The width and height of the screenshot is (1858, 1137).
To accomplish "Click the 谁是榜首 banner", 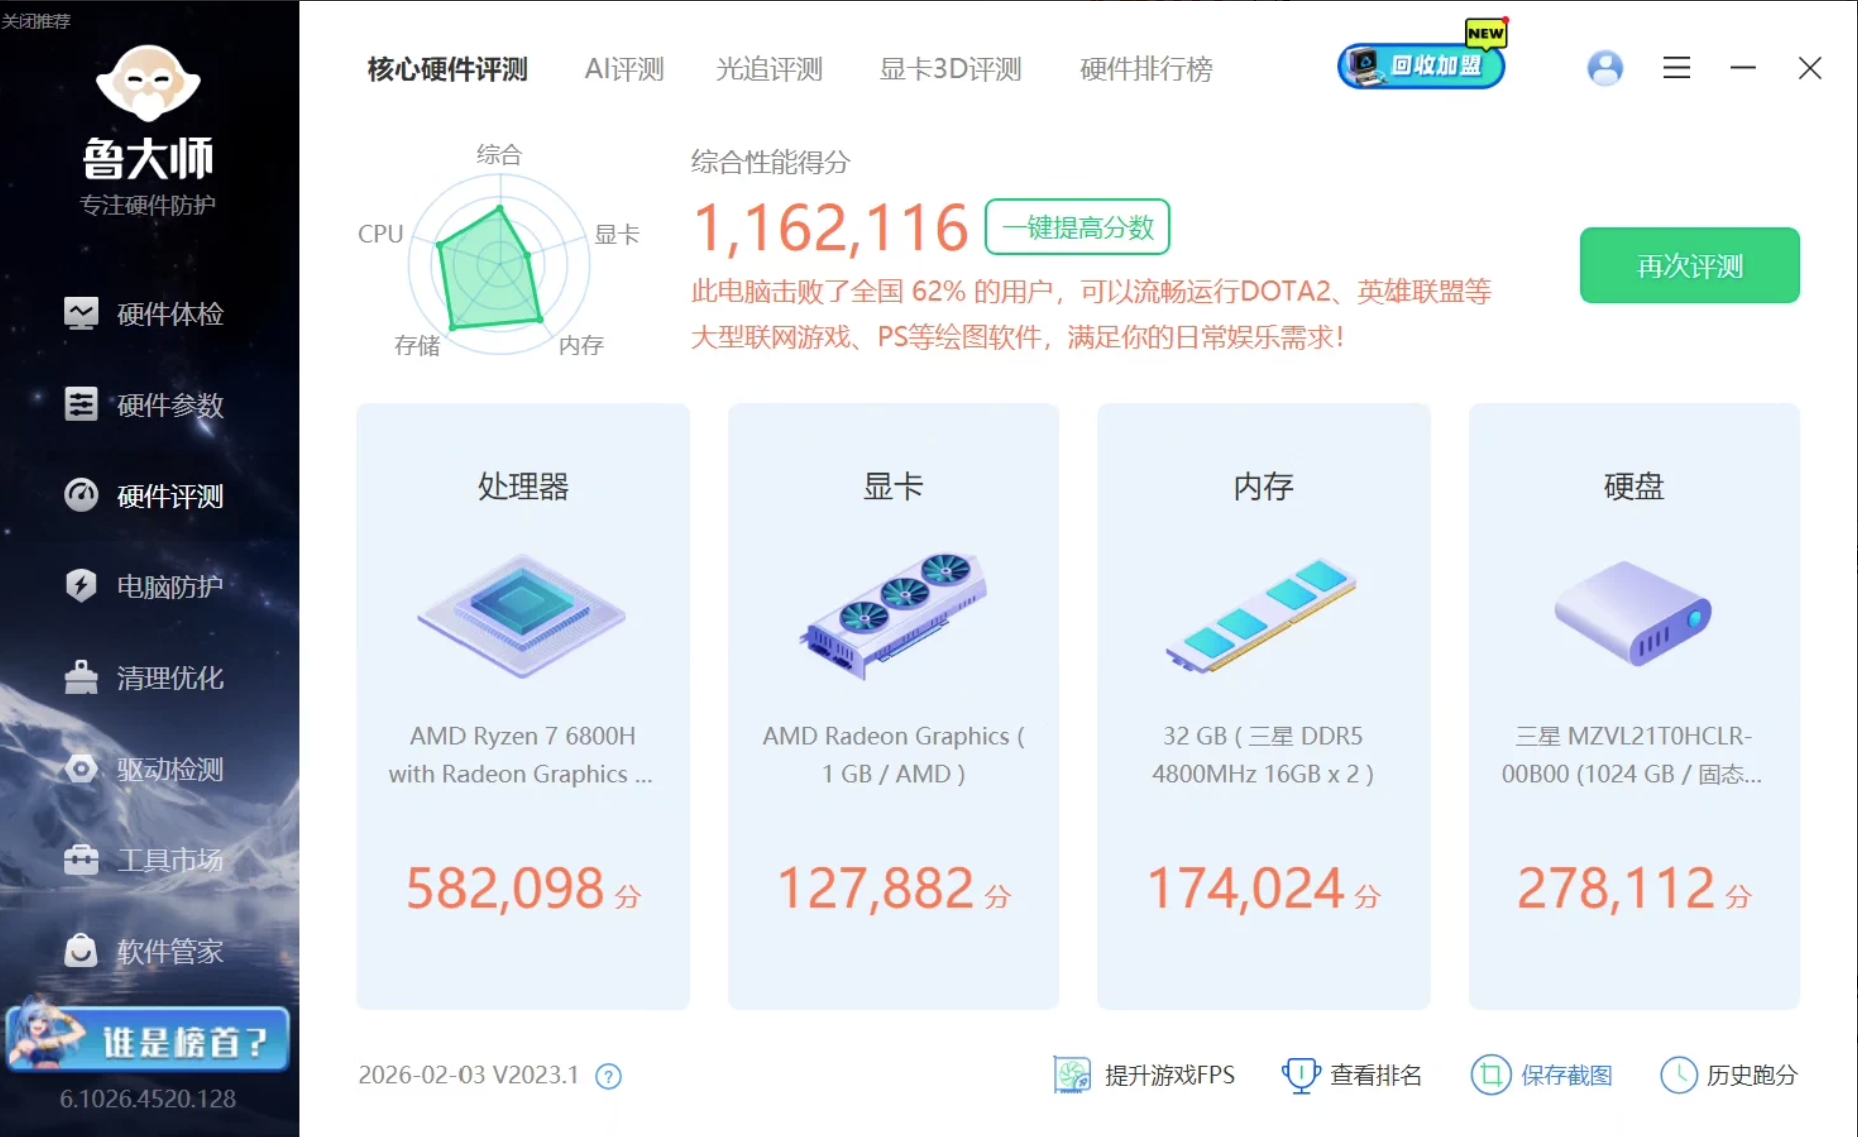I will pos(148,1040).
